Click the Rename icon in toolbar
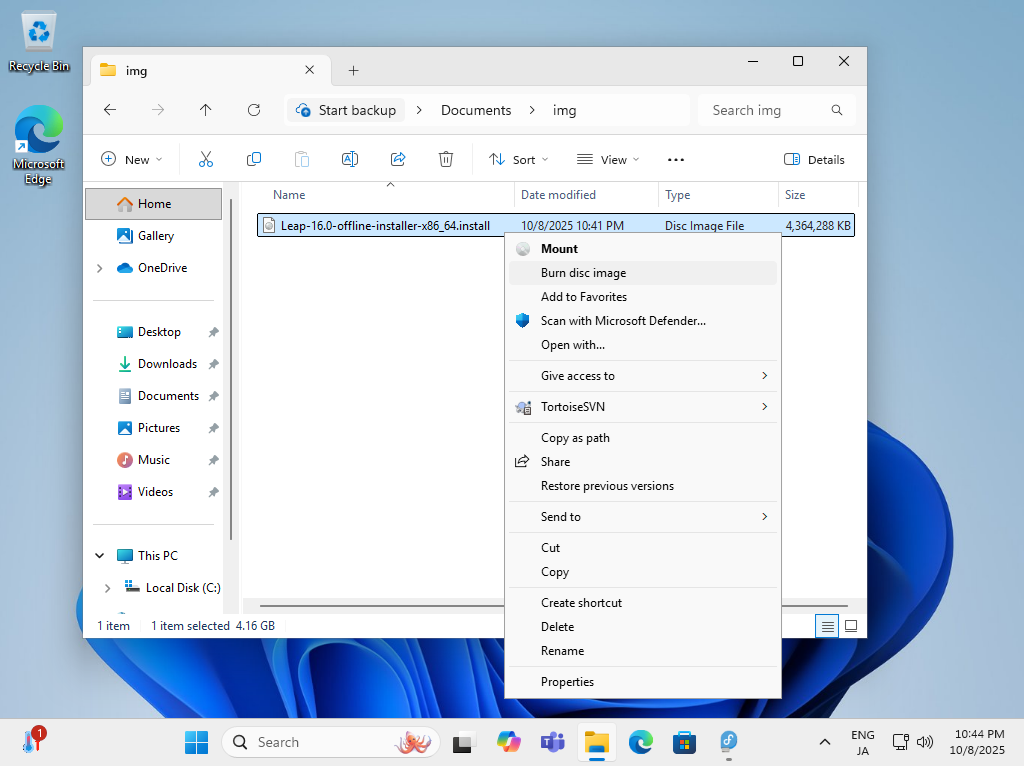 click(350, 159)
